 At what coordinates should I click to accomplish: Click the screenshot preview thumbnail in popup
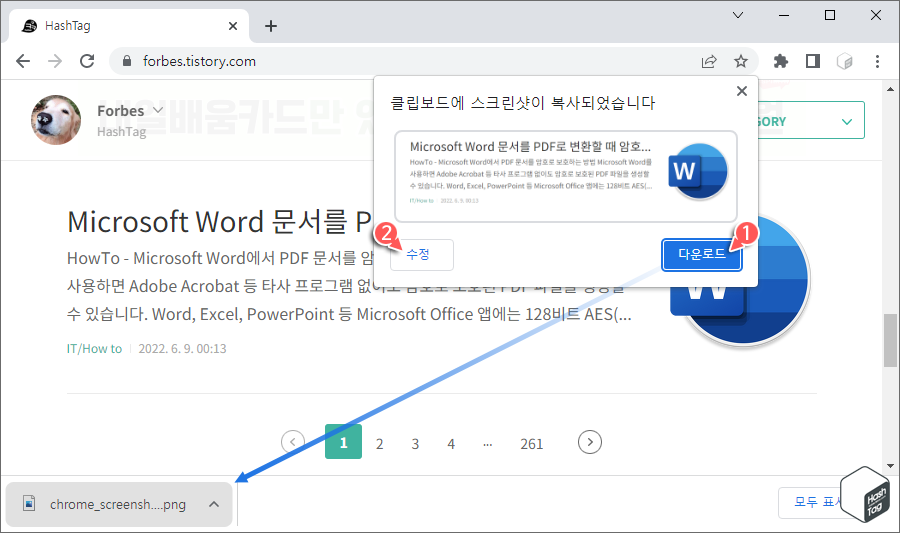(x=565, y=176)
